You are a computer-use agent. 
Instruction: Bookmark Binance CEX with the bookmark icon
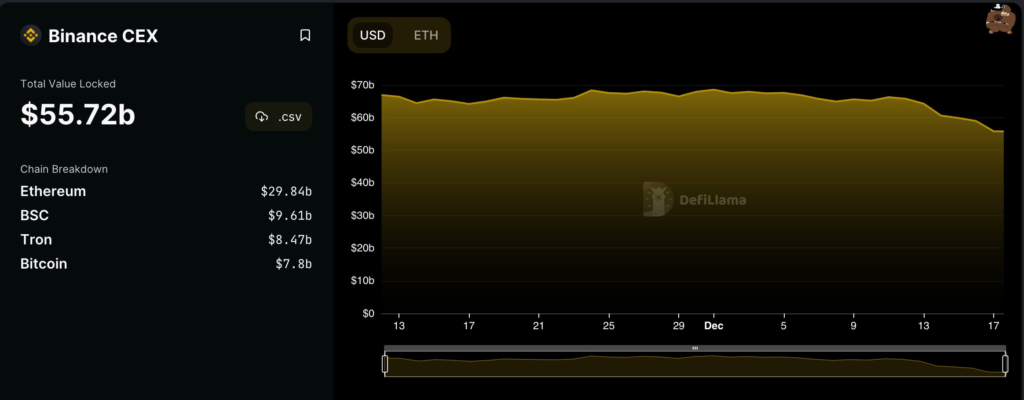[x=305, y=36]
